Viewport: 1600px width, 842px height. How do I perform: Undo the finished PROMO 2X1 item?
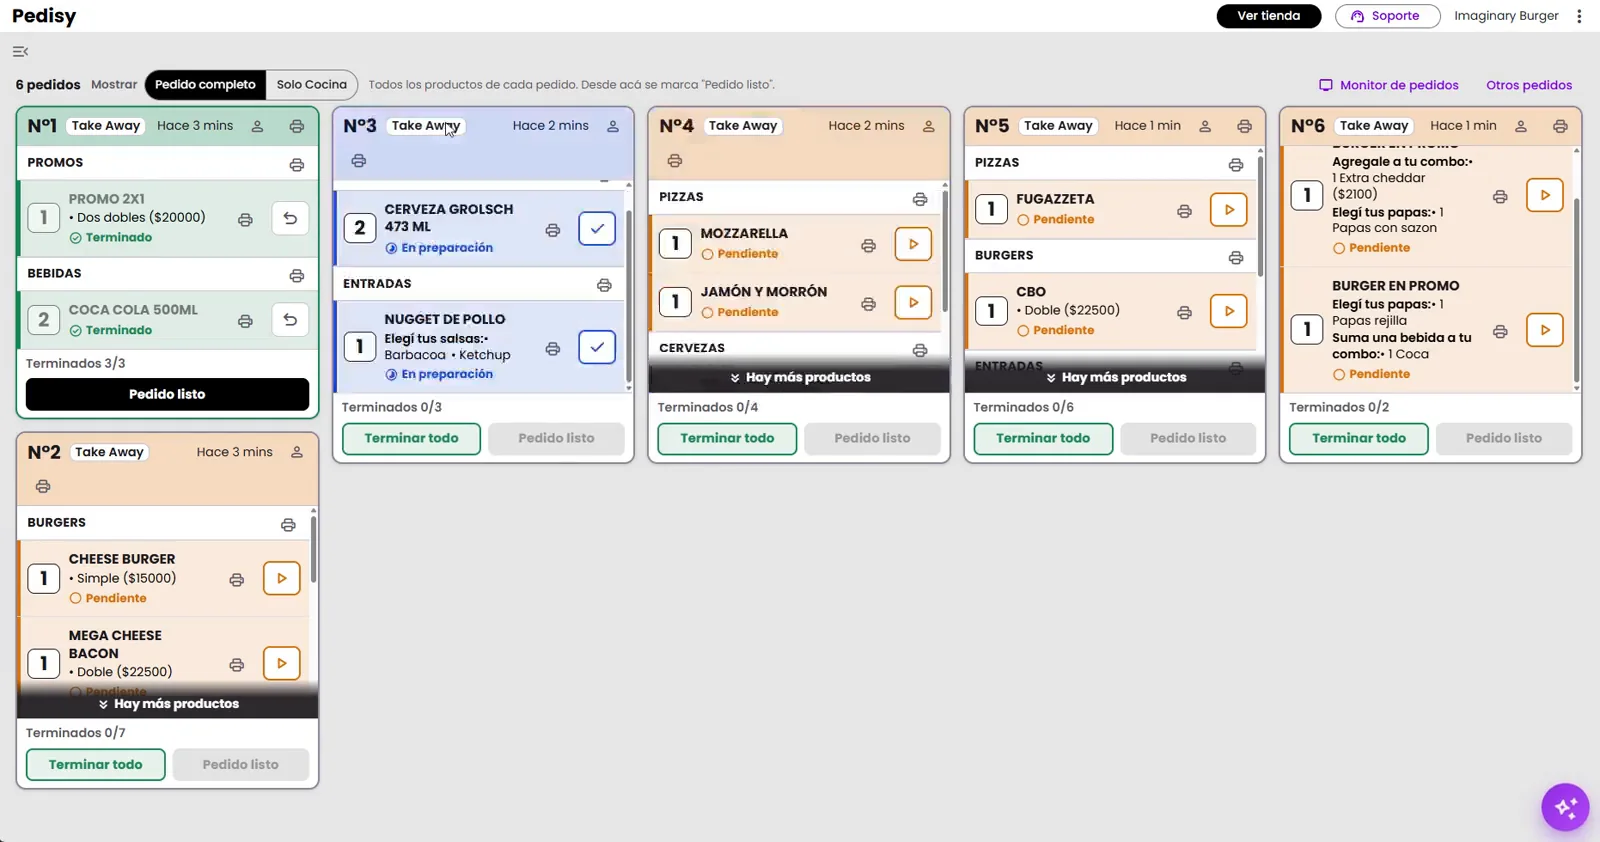290,218
